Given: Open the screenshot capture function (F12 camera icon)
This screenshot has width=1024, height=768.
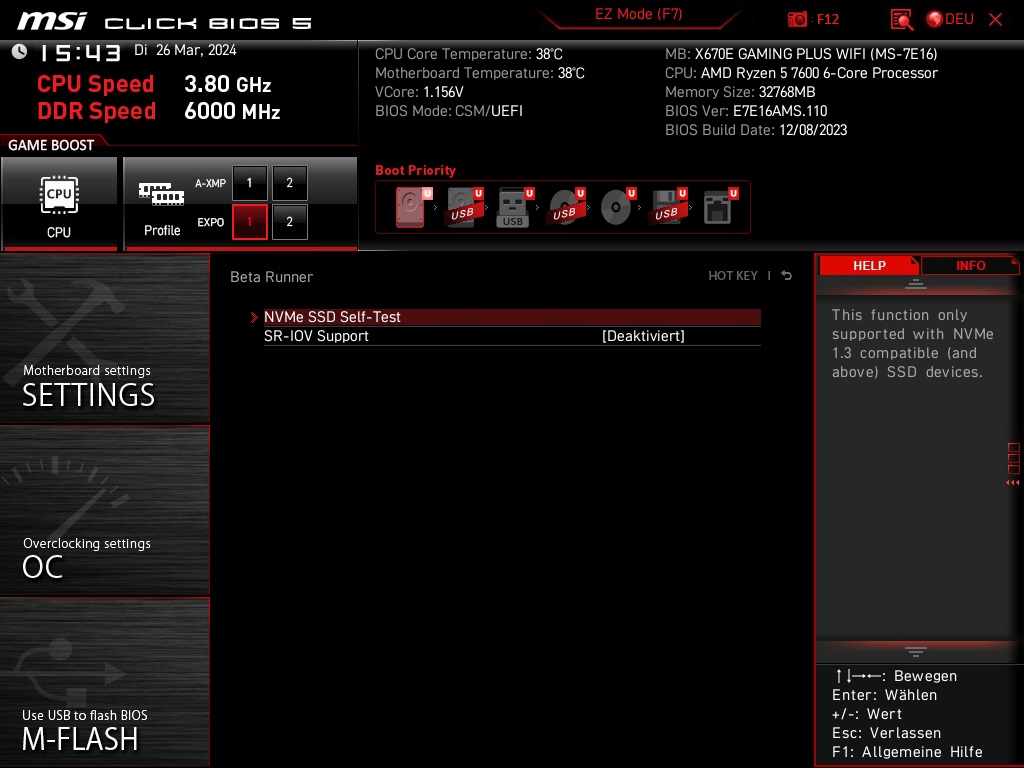Looking at the screenshot, I should pos(798,18).
